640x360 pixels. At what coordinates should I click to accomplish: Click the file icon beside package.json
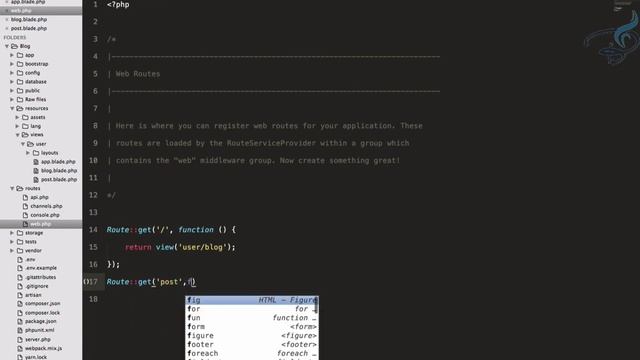pos(20,322)
